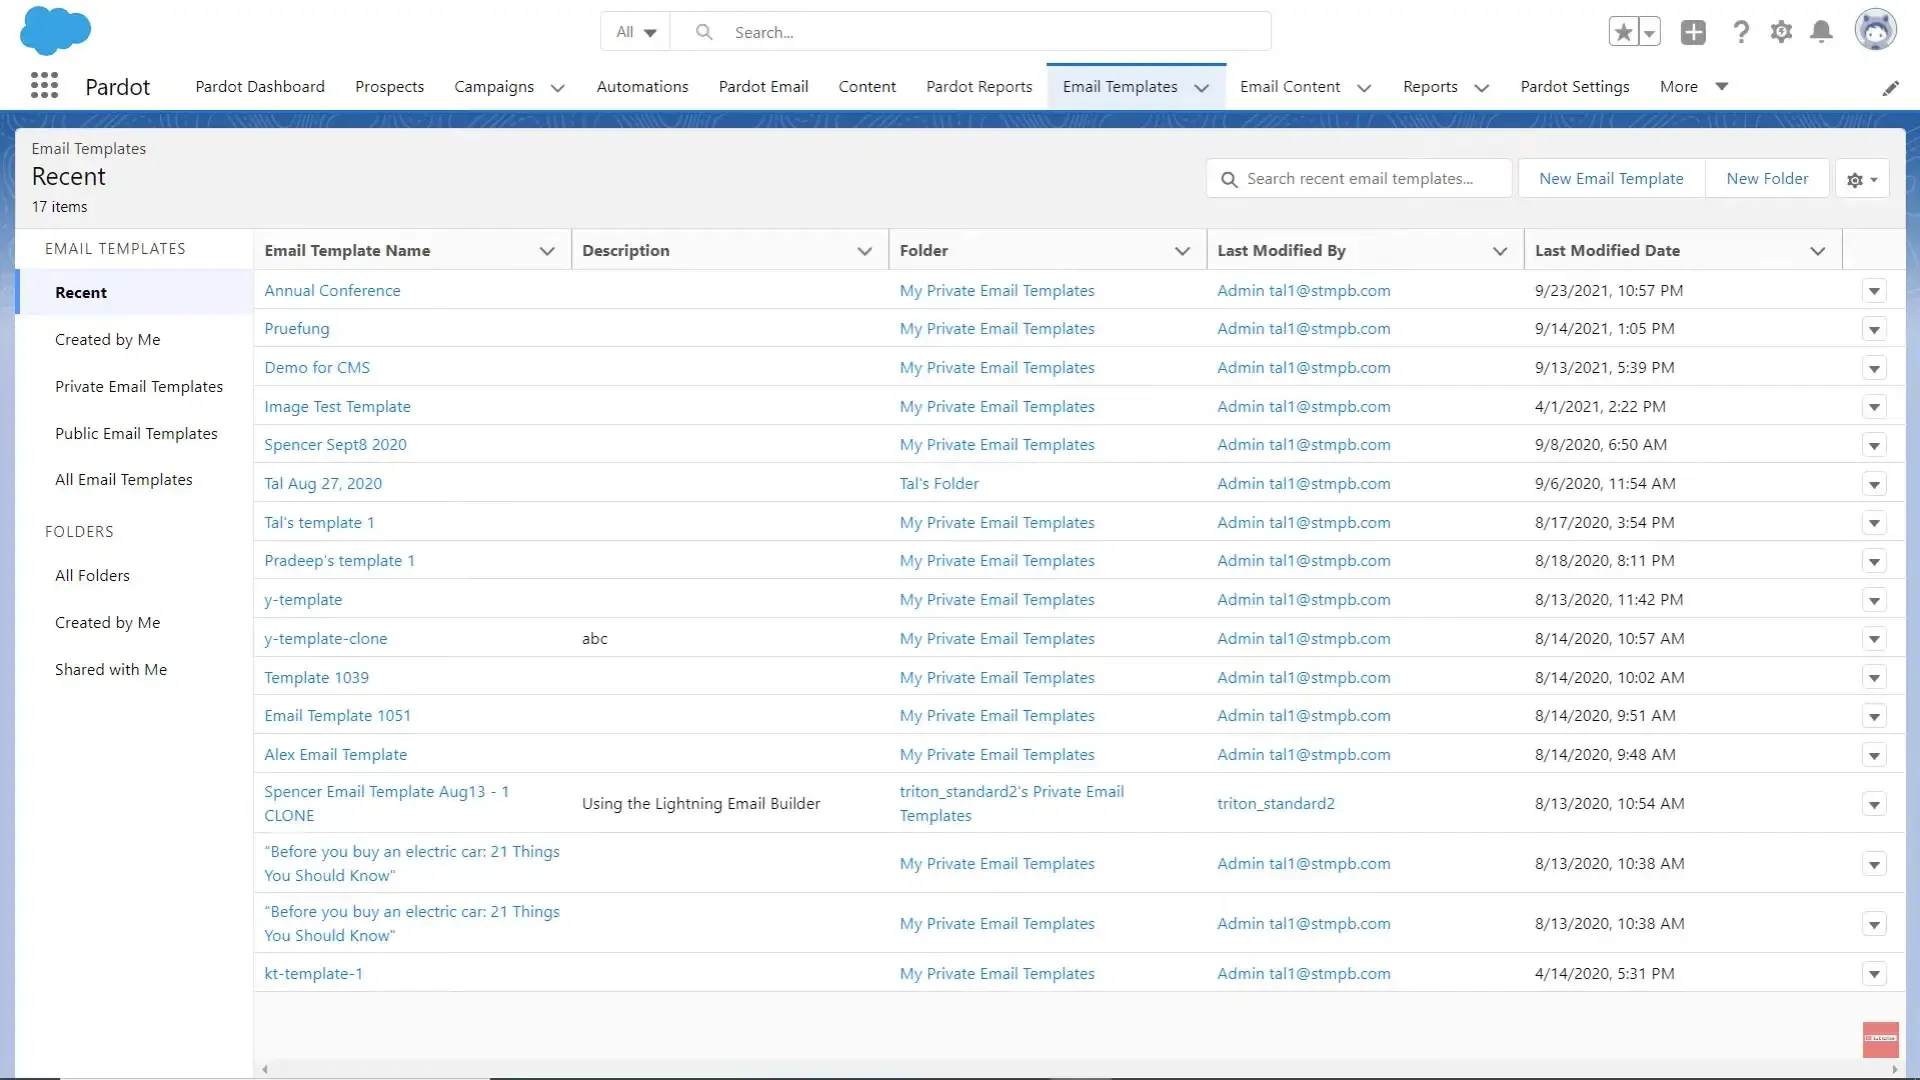Open the Notifications bell icon
The width and height of the screenshot is (1920, 1080).
click(x=1822, y=32)
